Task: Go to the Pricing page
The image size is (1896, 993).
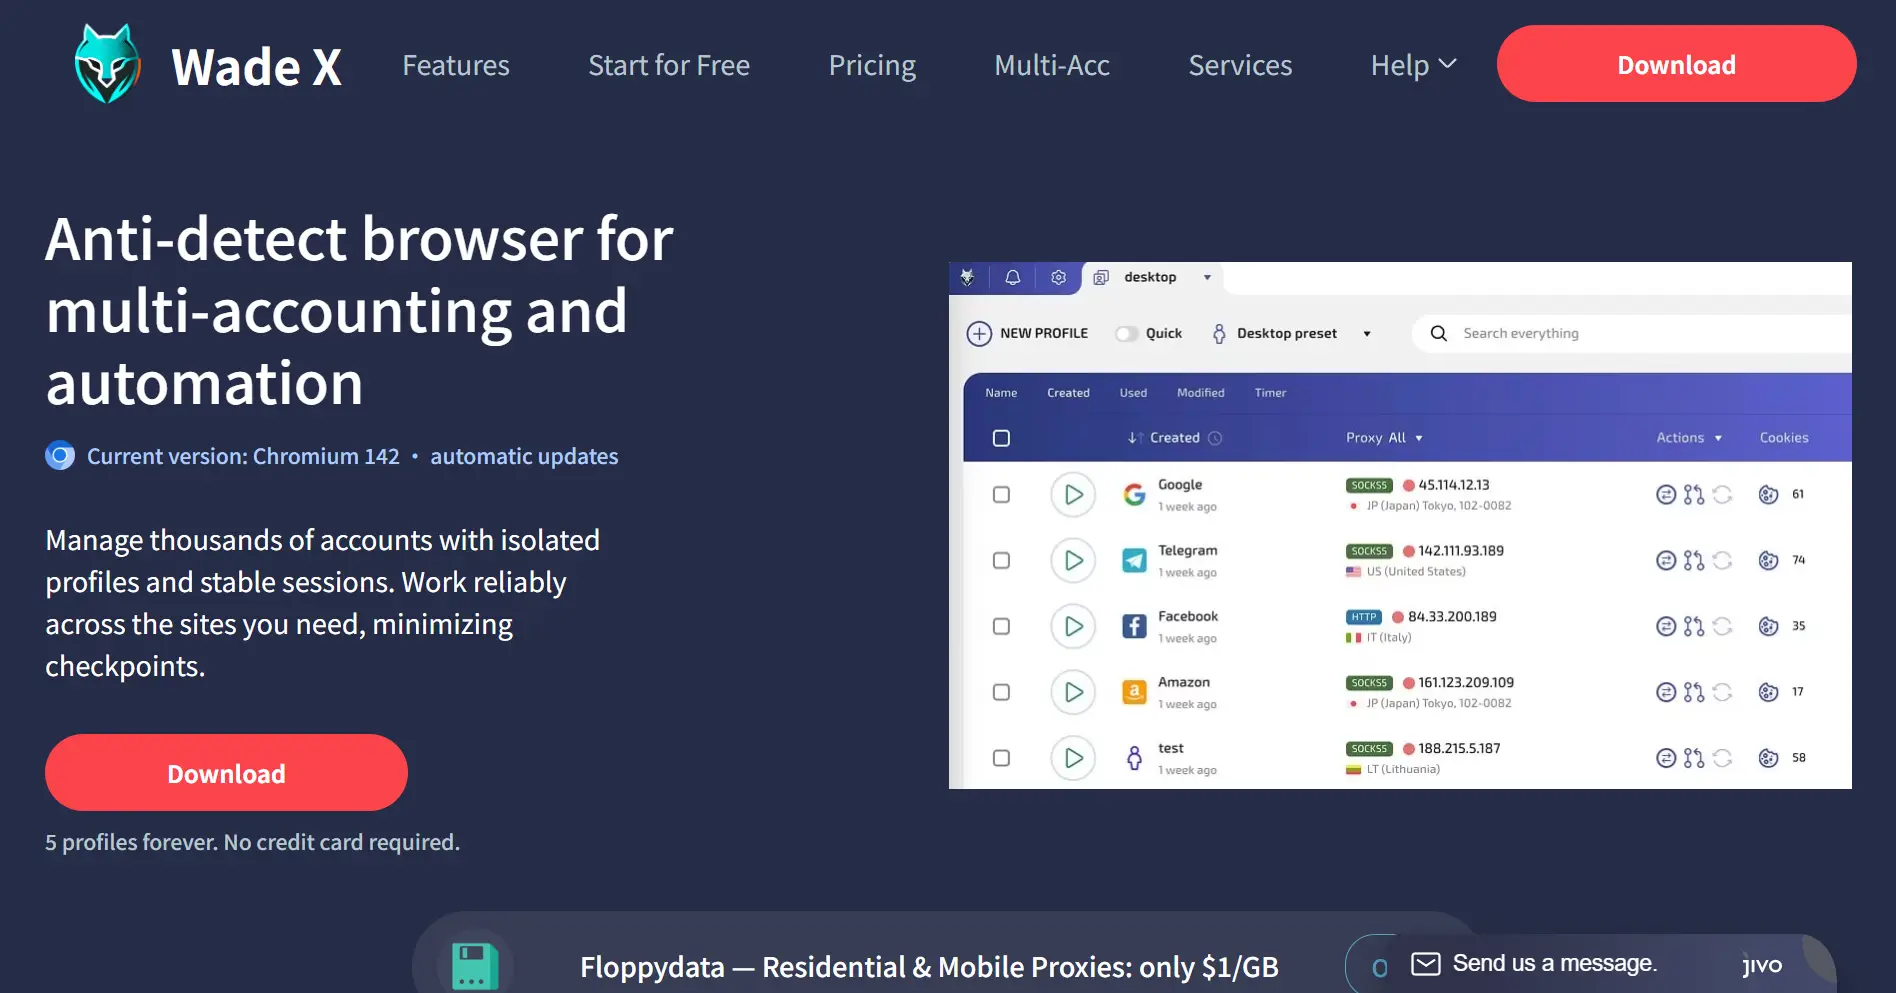Action: pyautogui.click(x=872, y=66)
